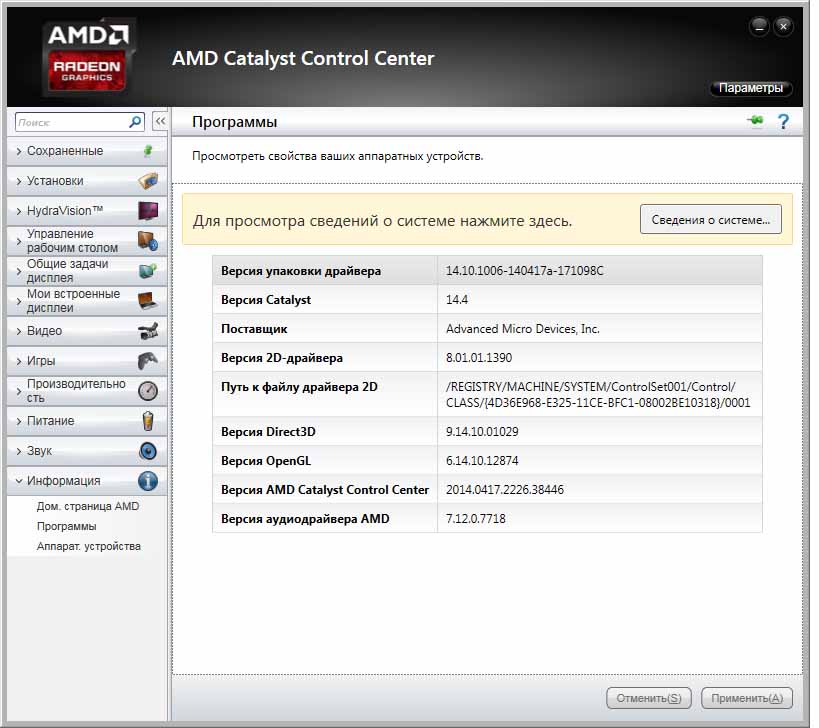Expand Мои встроенные дисплеи section
This screenshot has height=728, width=819.
(x=87, y=301)
